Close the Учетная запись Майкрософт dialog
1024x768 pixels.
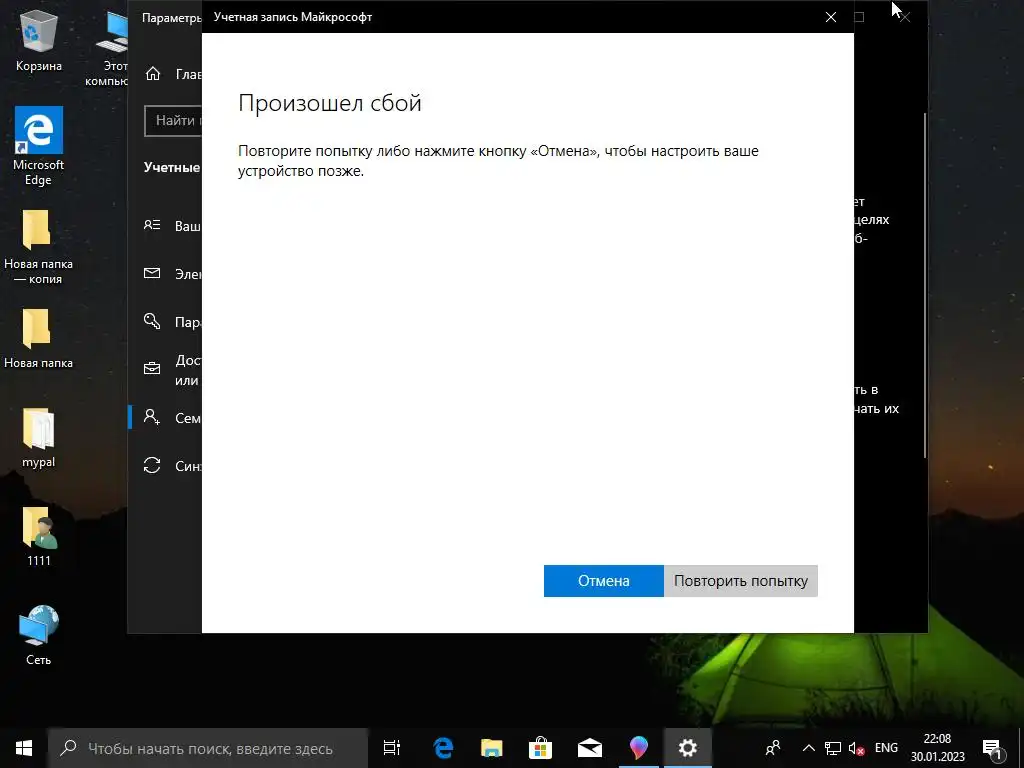(831, 17)
